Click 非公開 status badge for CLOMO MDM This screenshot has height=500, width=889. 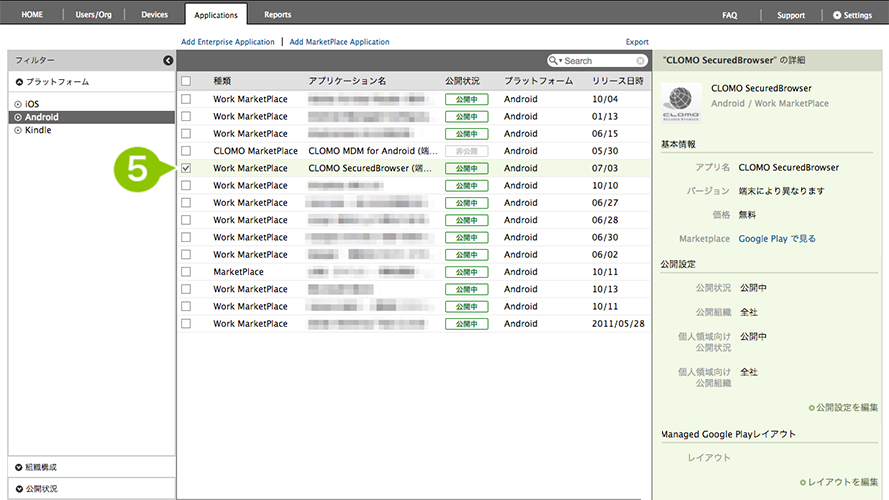coord(467,151)
